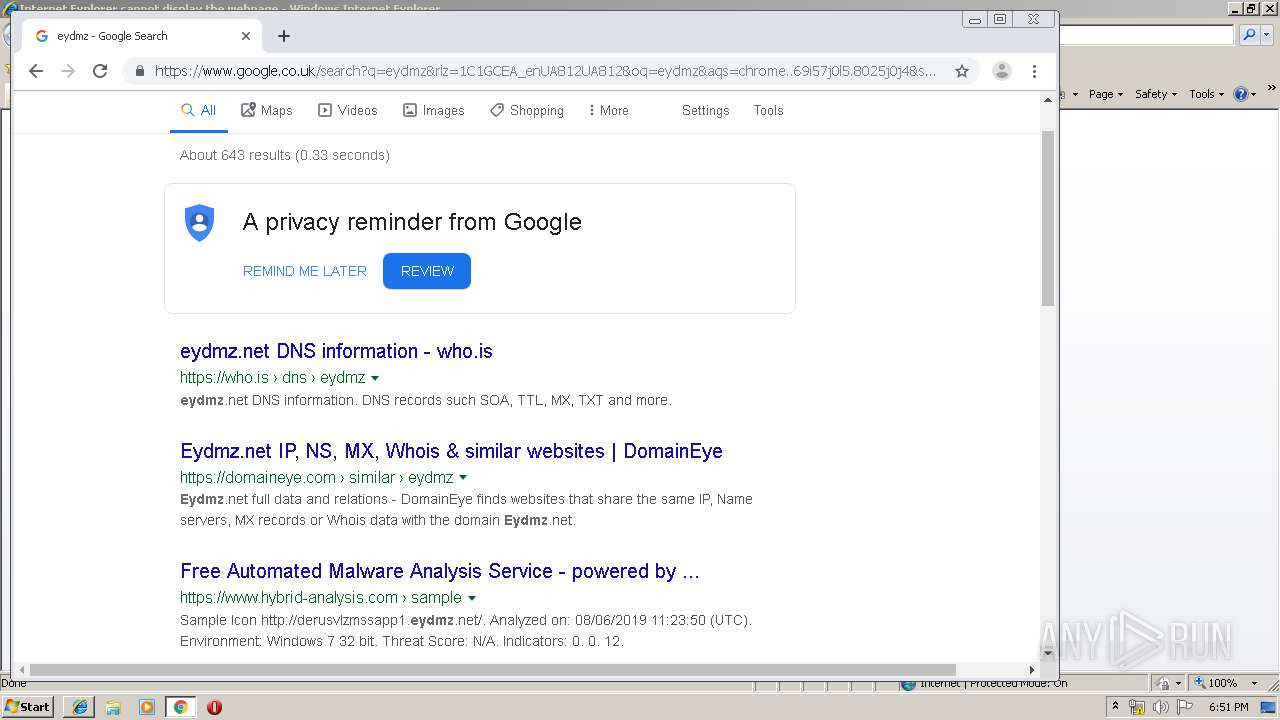The height and width of the screenshot is (720, 1280).
Task: Open Windows Explorer folder taskbar icon
Action: 113,707
